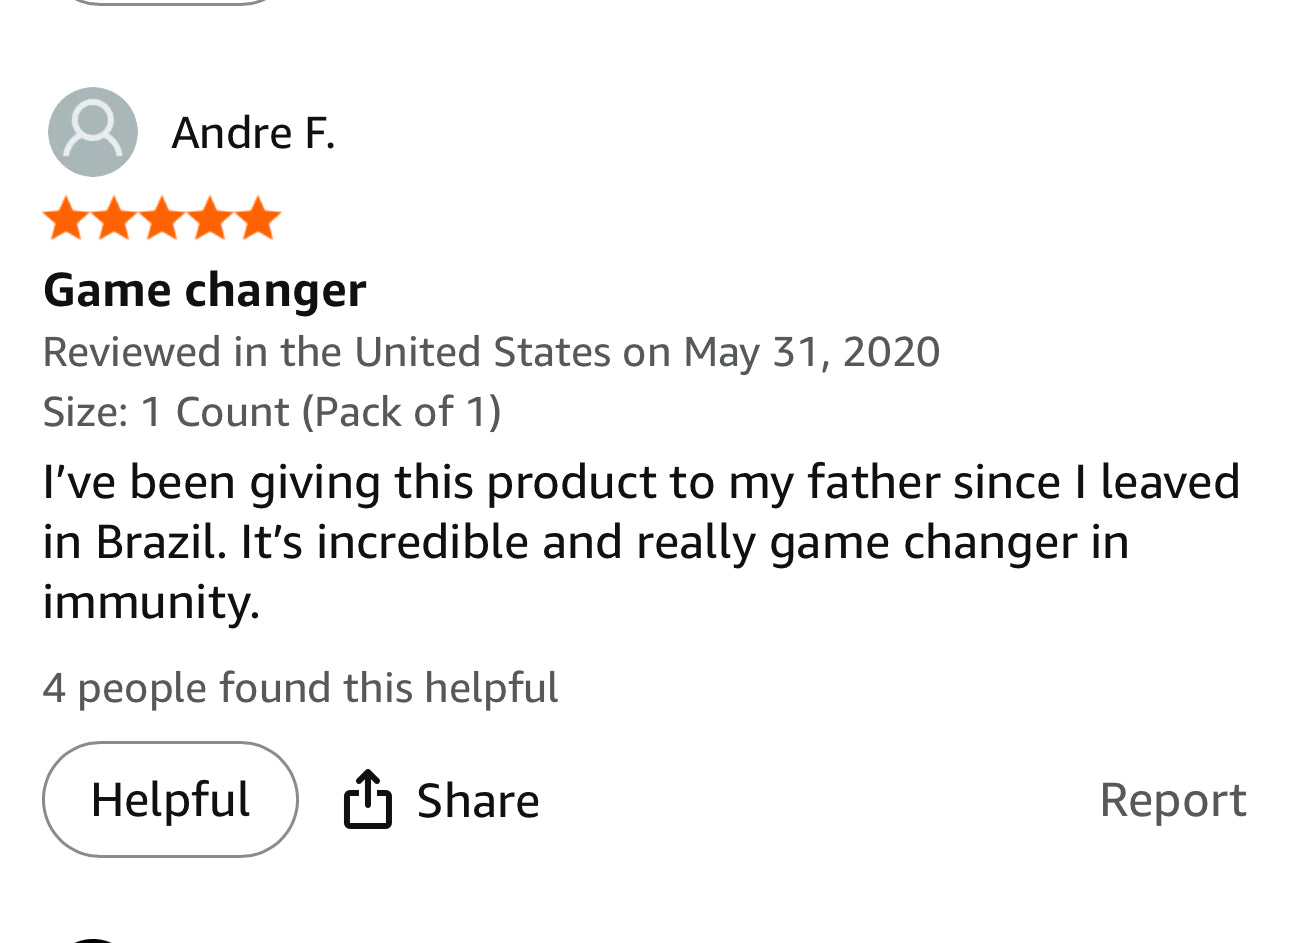Viewport: 1290px width, 943px height.
Task: Click the fifth orange rating star
Action: [258, 218]
